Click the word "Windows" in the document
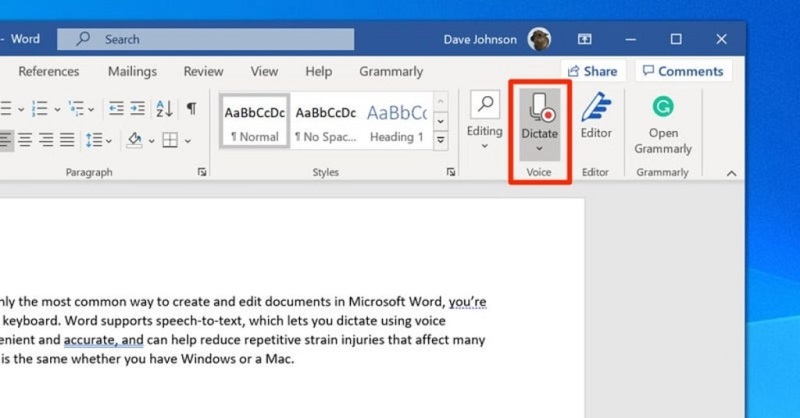The width and height of the screenshot is (800, 418). click(208, 359)
